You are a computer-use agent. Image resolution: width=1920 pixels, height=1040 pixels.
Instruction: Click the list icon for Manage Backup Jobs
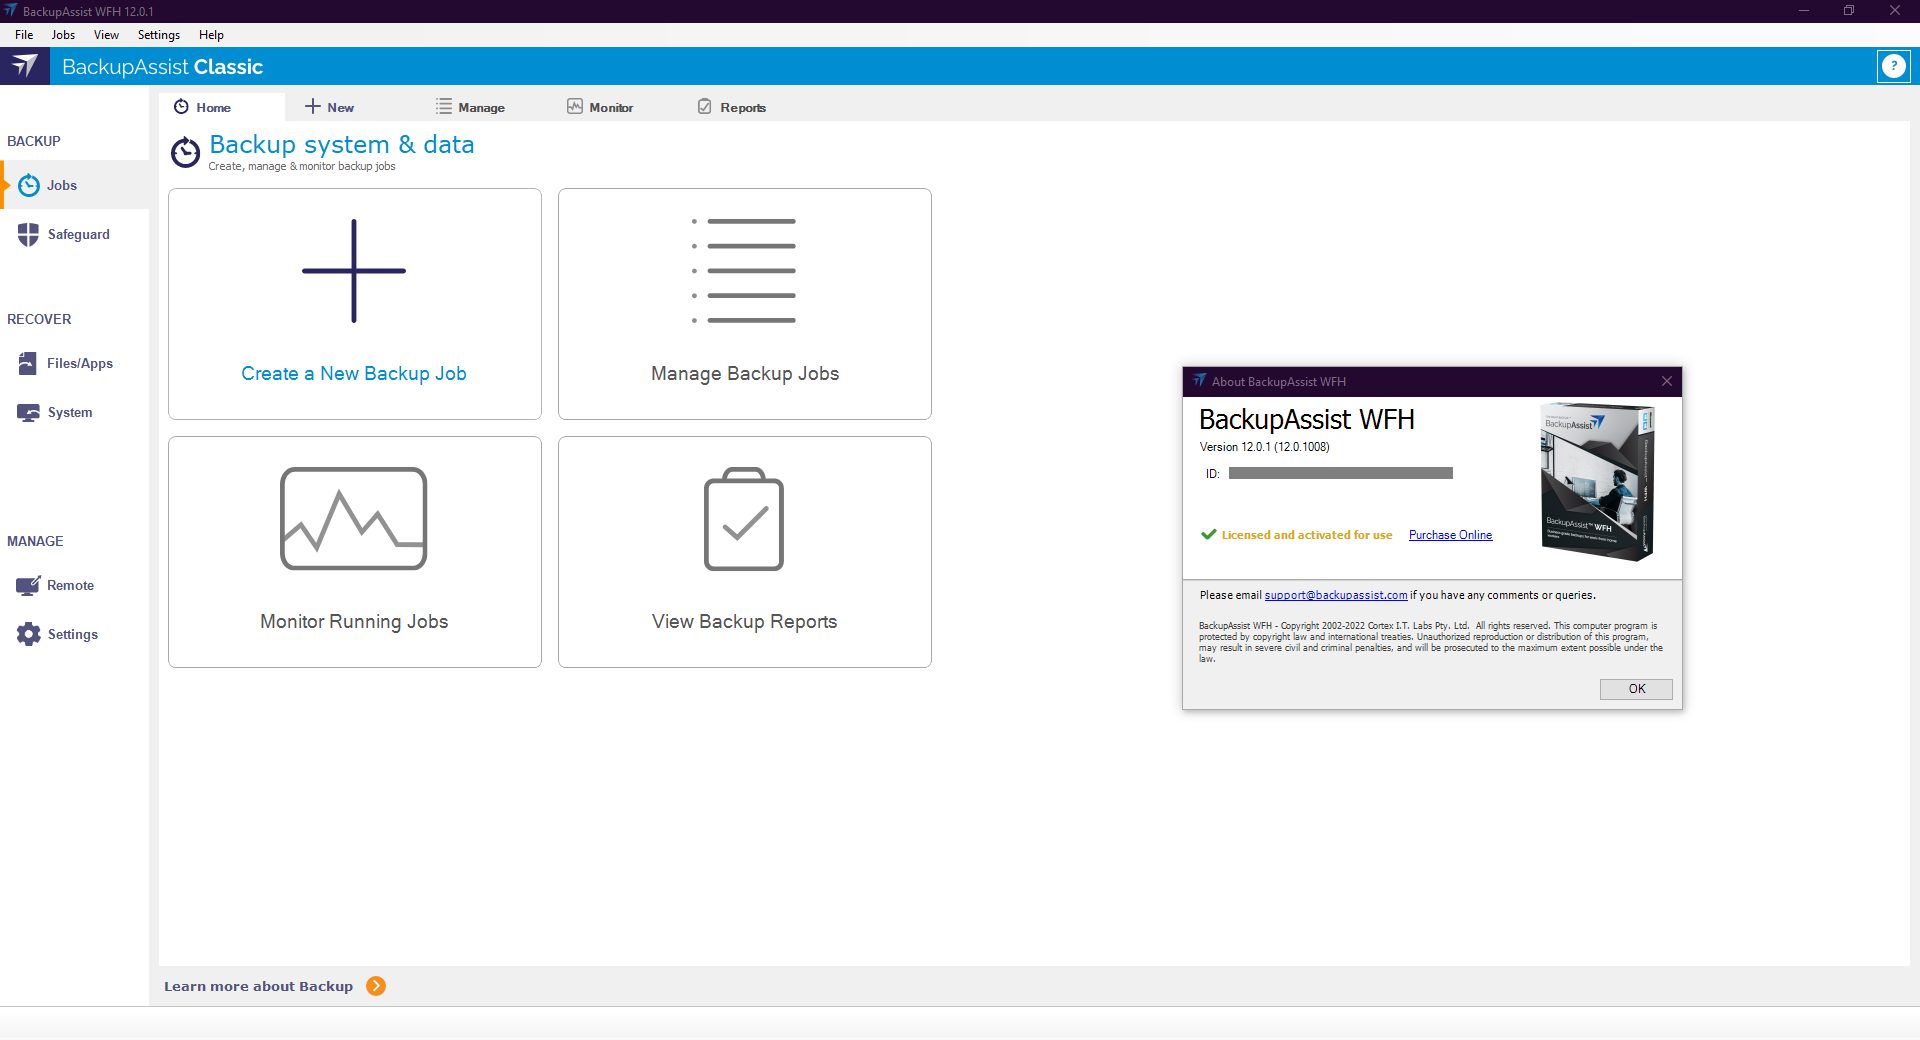coord(744,271)
